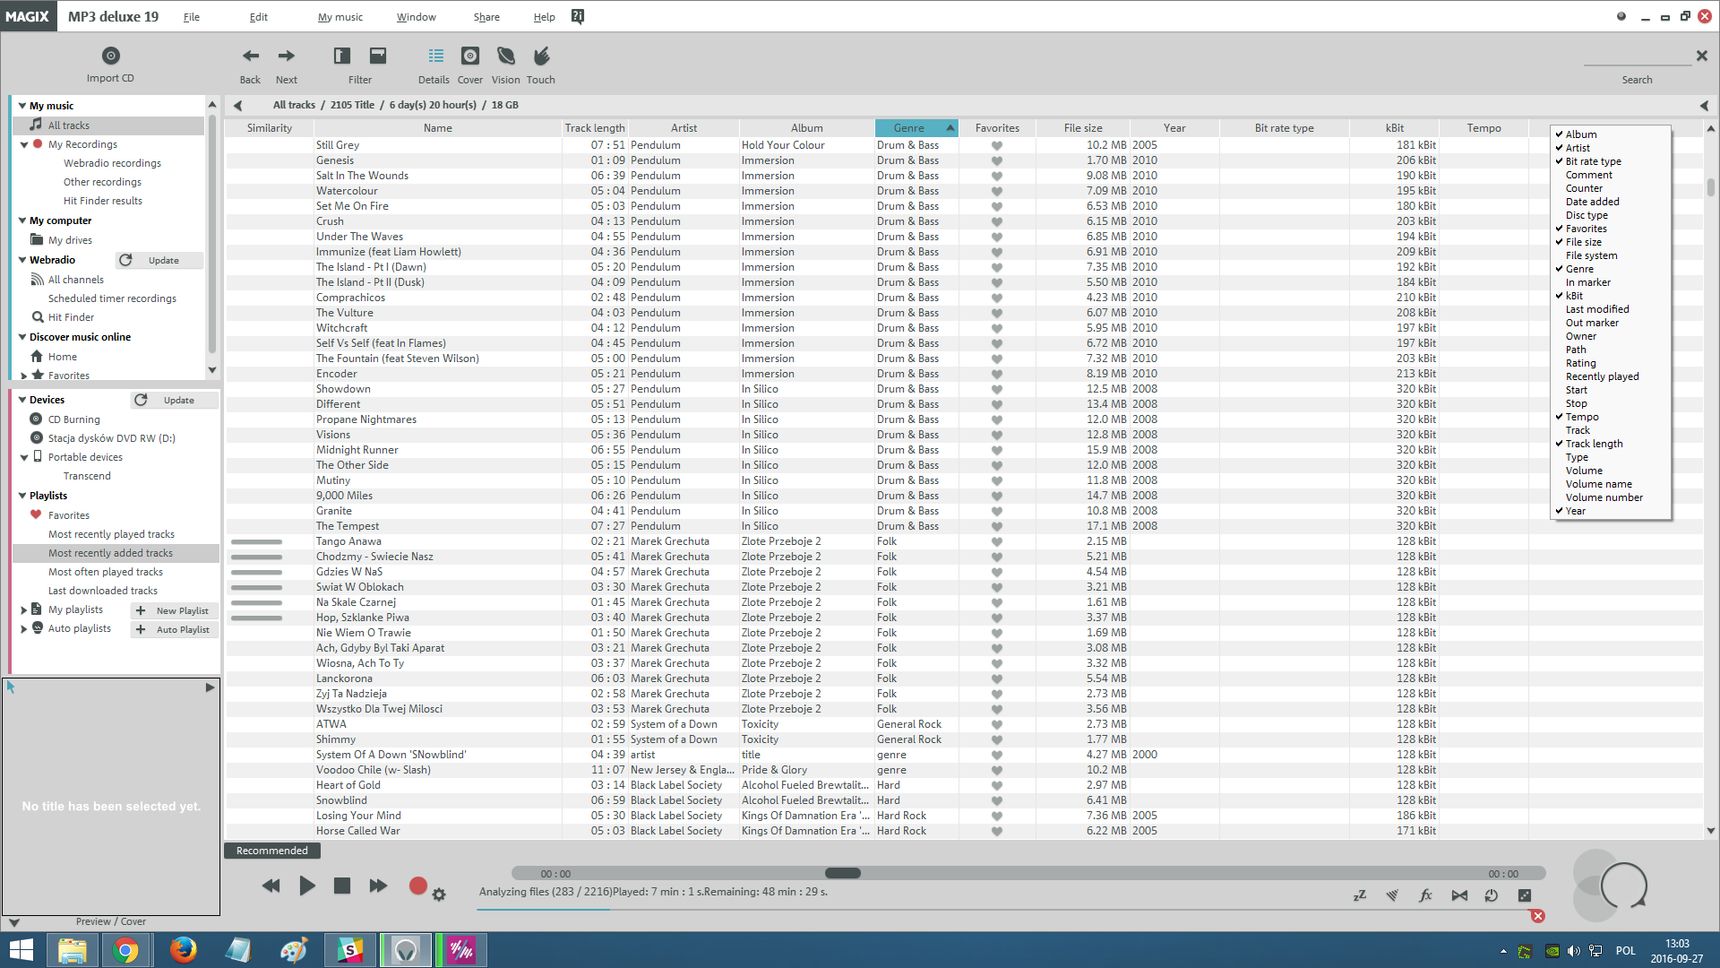Open Chrome from the taskbar
Viewport: 1720px width, 968px height.
point(125,949)
